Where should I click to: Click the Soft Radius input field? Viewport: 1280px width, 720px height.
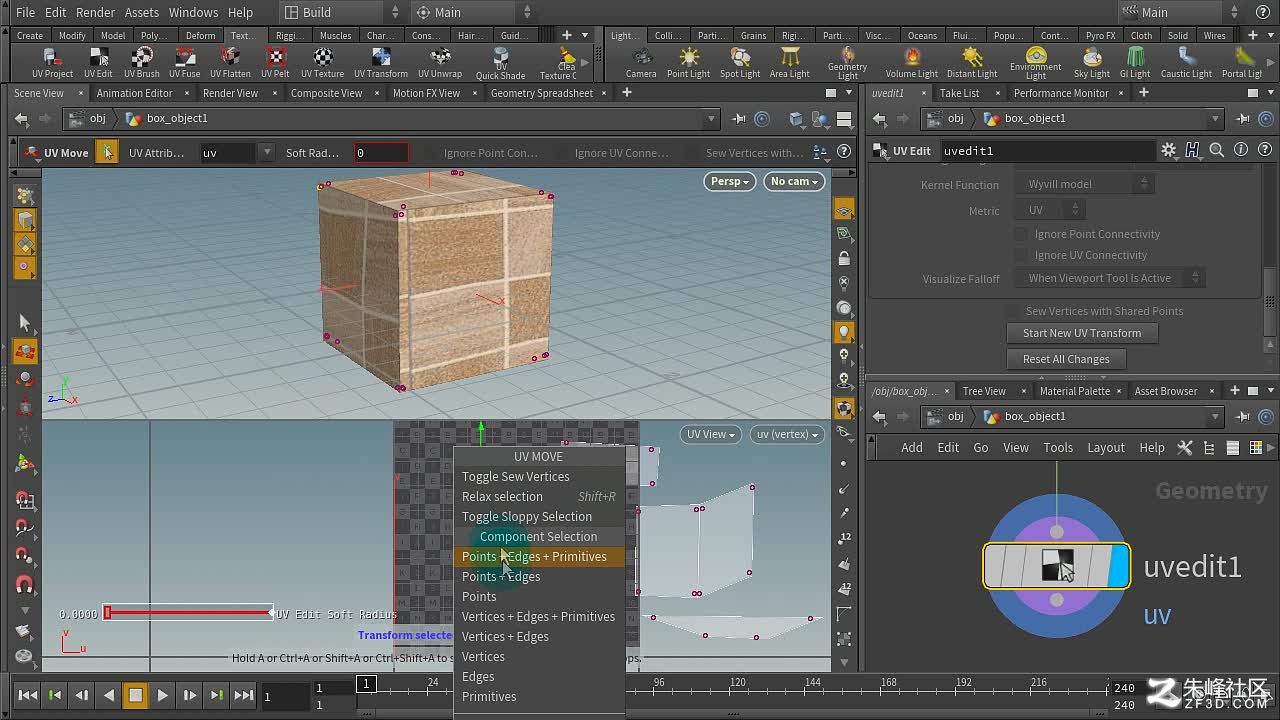(381, 153)
